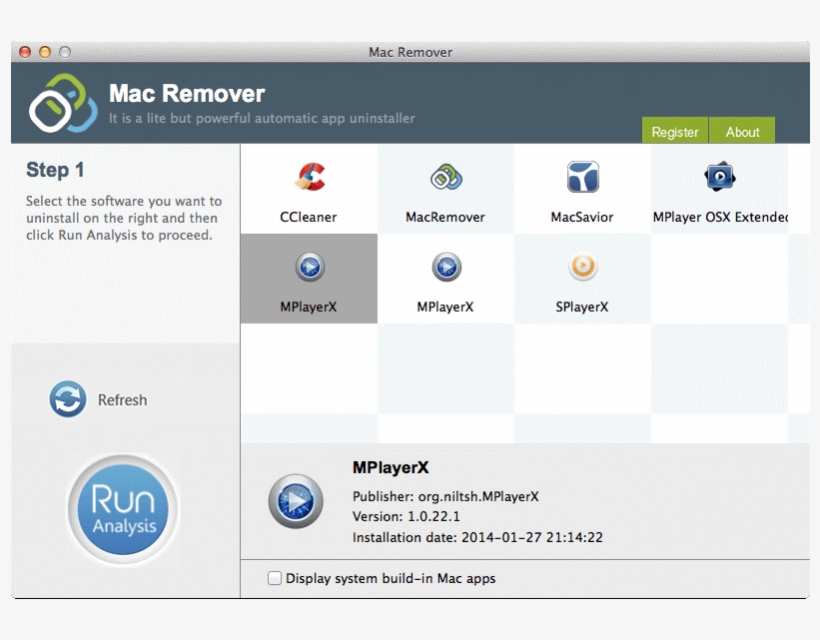Click the Refresh label

(x=122, y=400)
